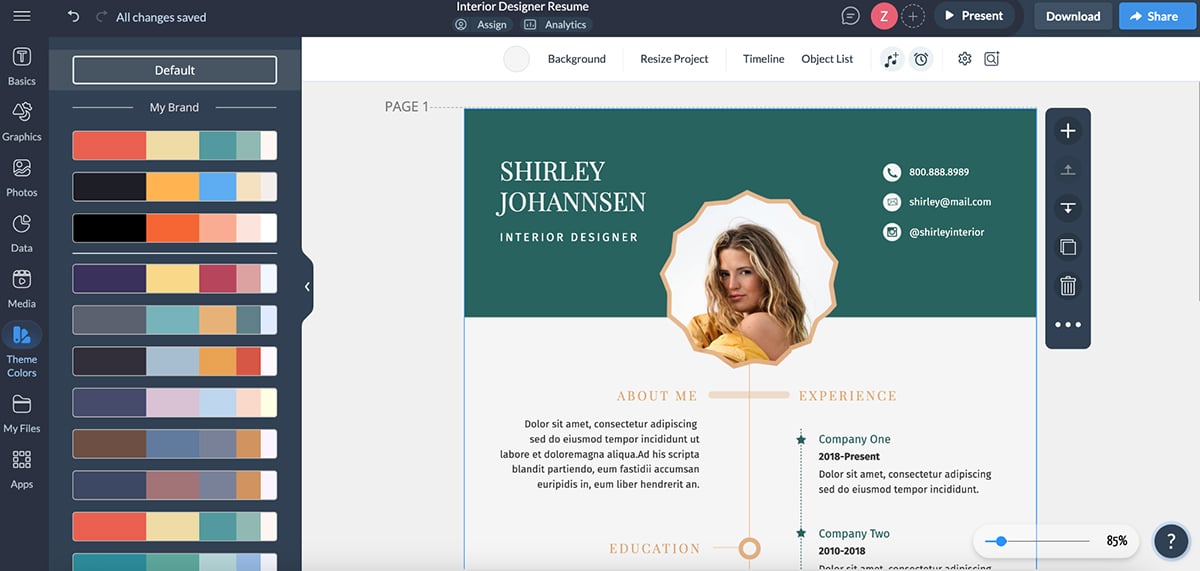
Task: Click the background color circle swatch
Action: (x=516, y=59)
